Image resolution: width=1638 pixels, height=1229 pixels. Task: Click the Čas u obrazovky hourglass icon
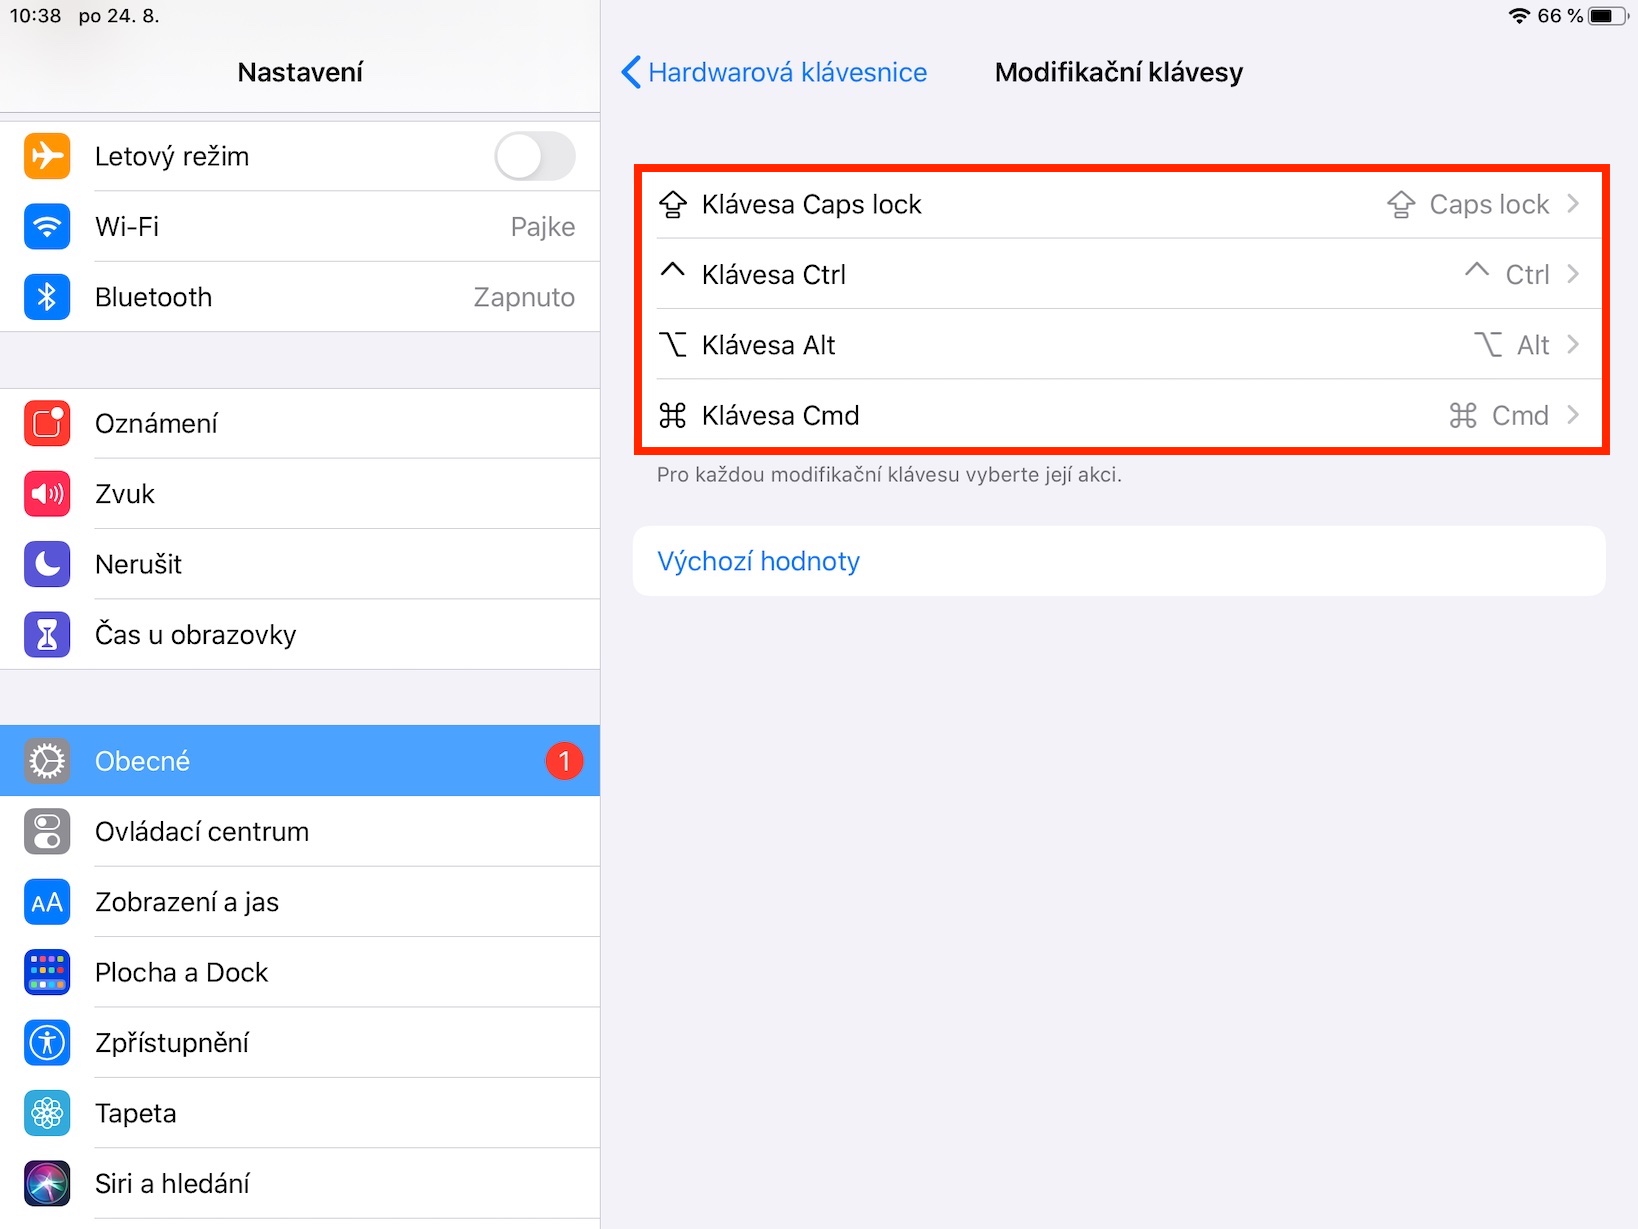click(47, 635)
